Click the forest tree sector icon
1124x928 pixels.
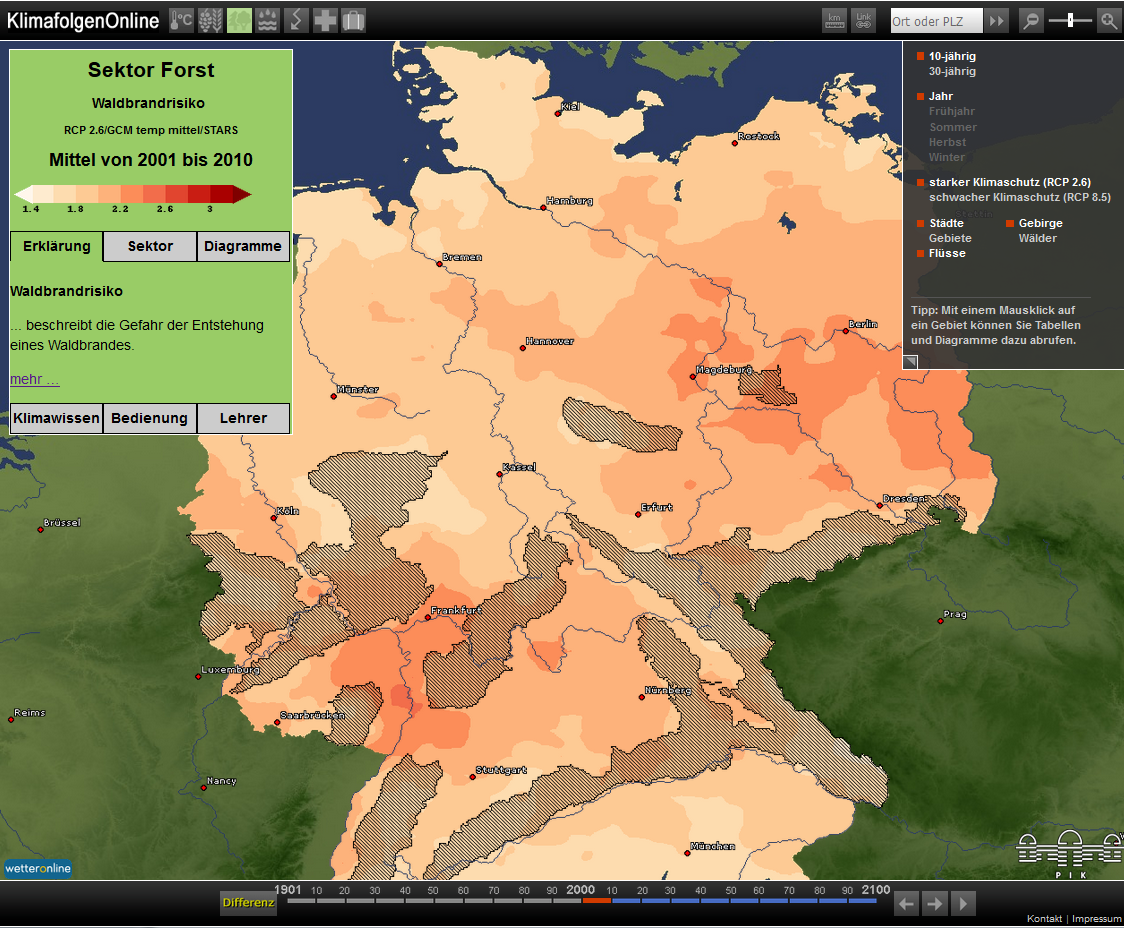tap(239, 20)
